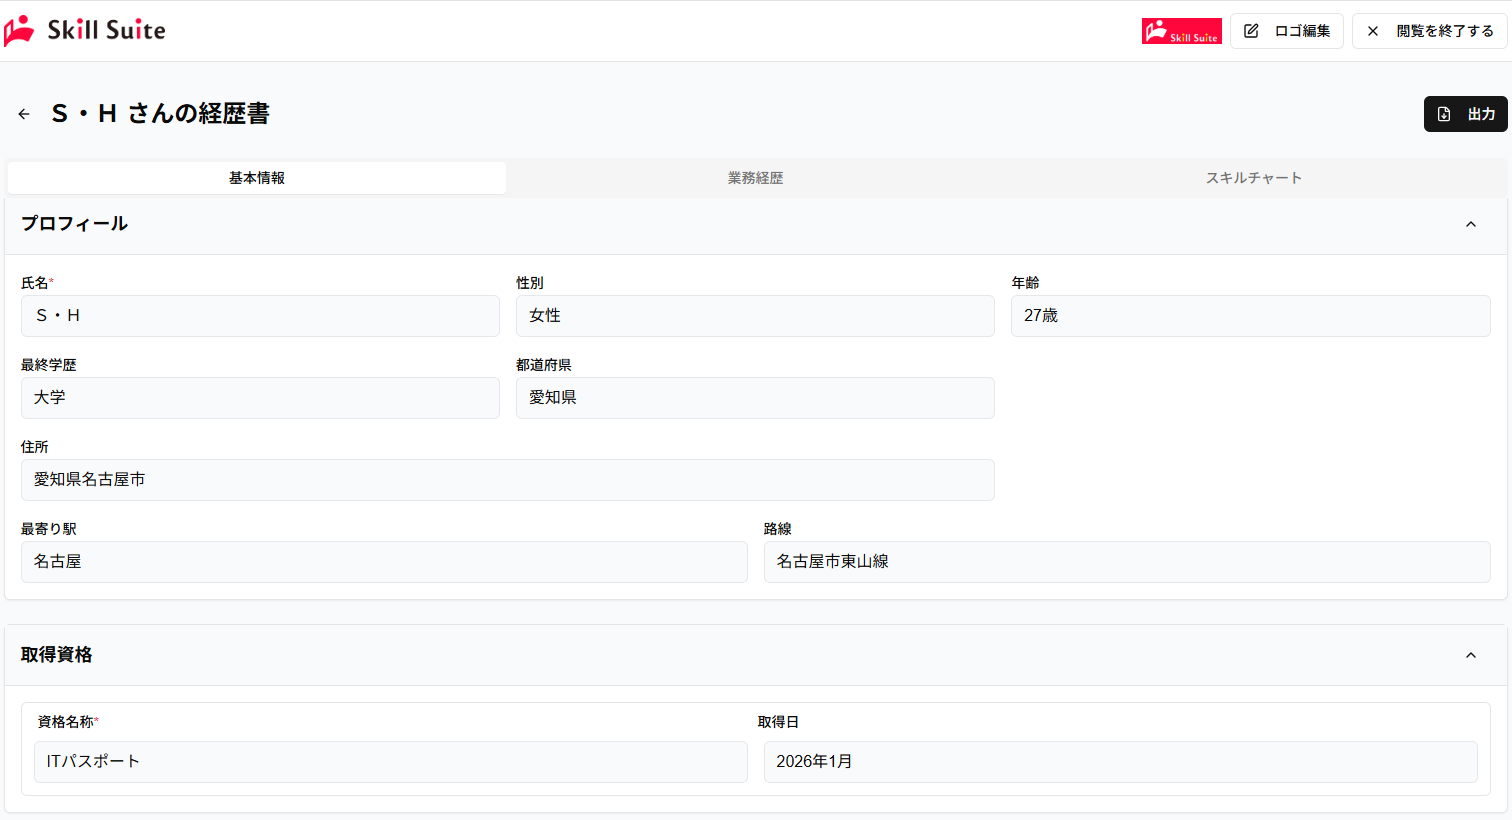Screen dimensions: 1512x820
Task: Click the 取得日 field showing 2026年1月
Action: (1120, 762)
